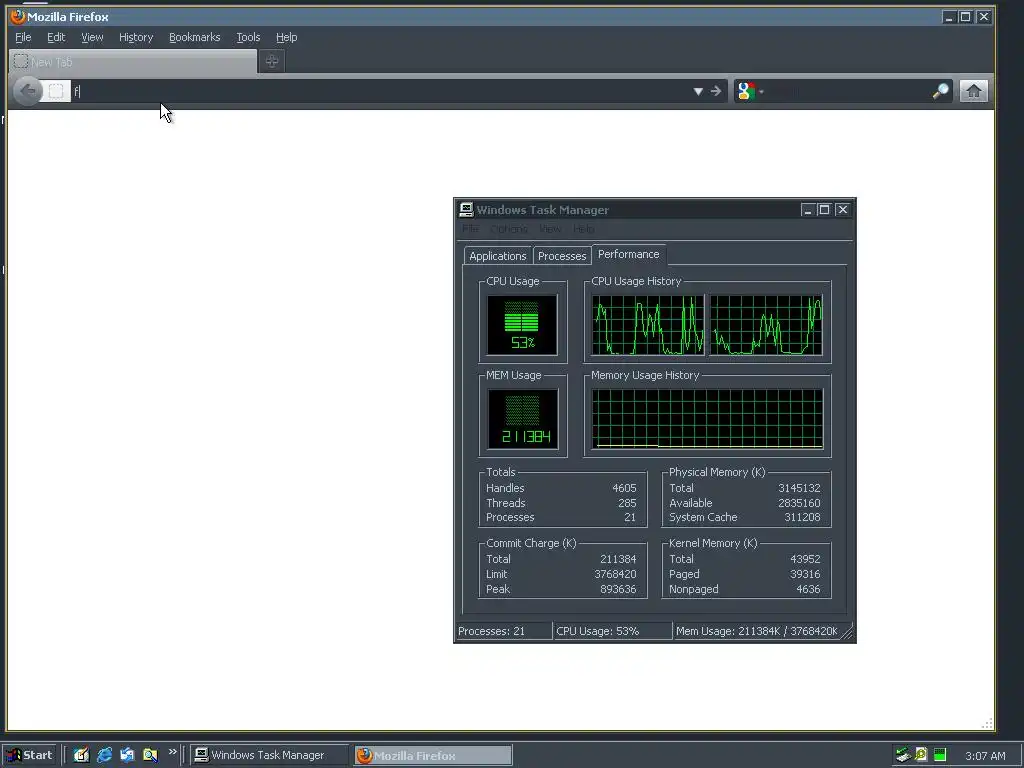Image resolution: width=1024 pixels, height=768 pixels.
Task: Click the page identity icon in address bar
Action: (x=56, y=91)
